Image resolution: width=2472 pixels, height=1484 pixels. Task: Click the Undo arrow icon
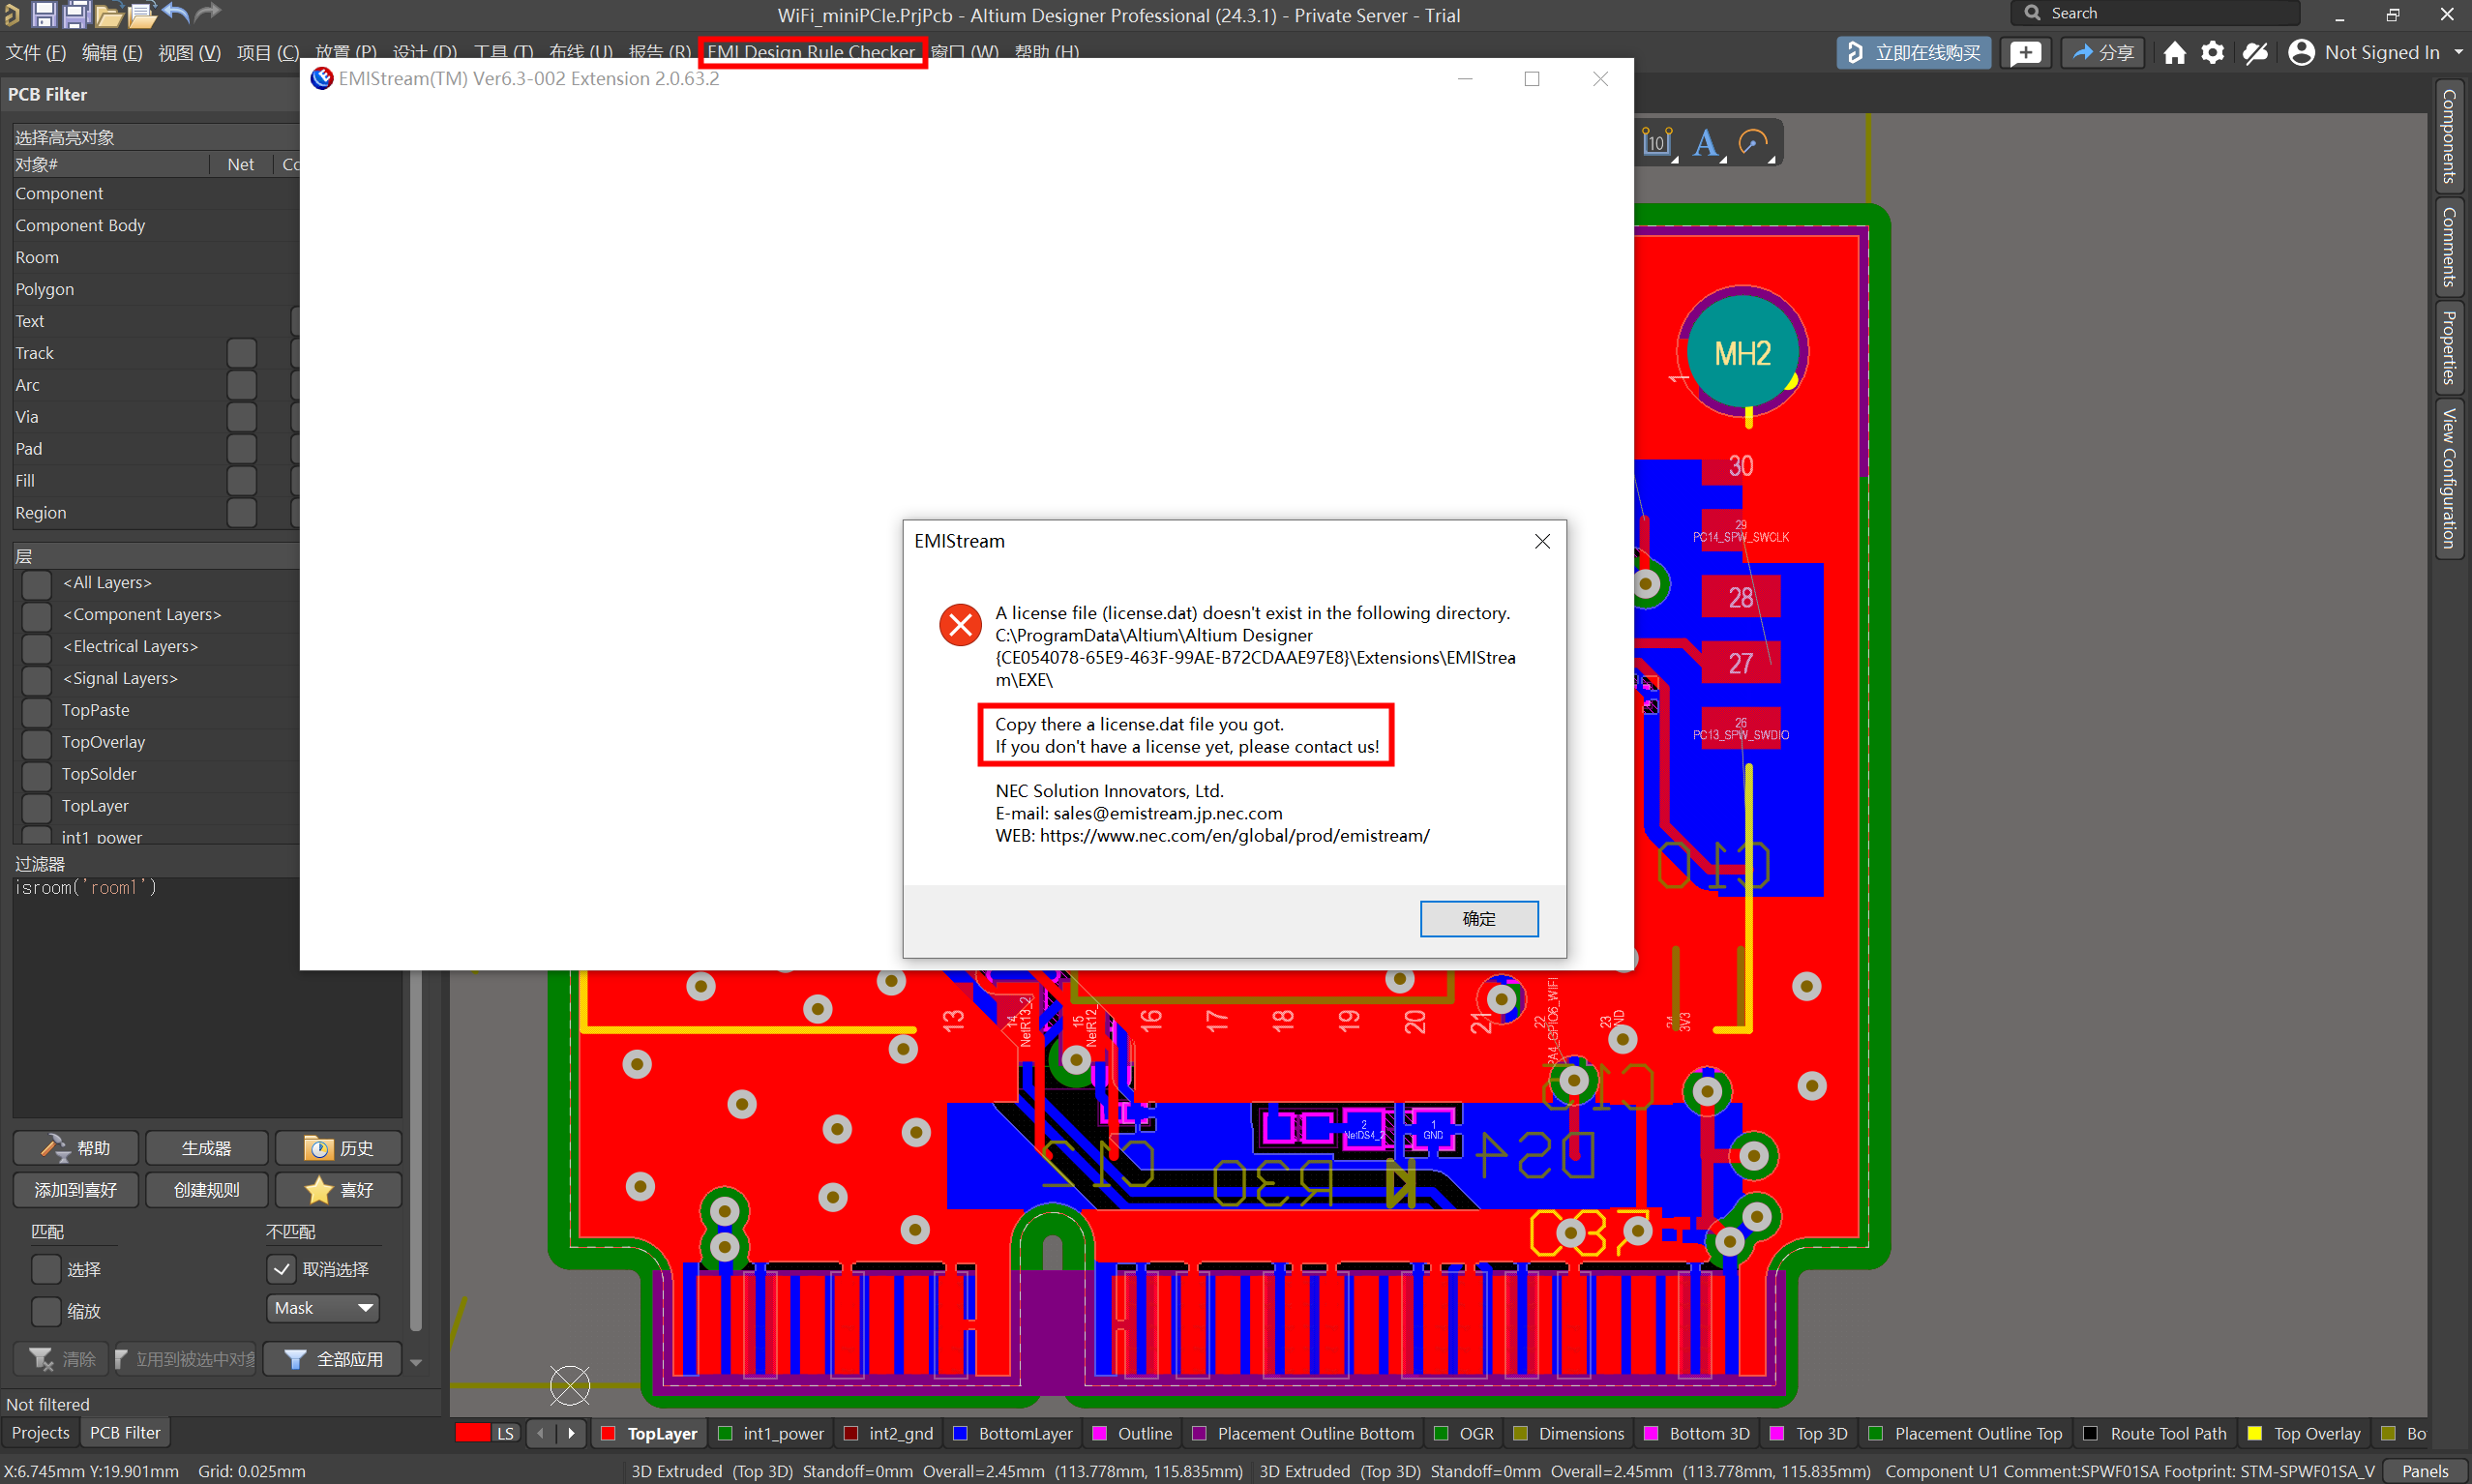tap(175, 14)
